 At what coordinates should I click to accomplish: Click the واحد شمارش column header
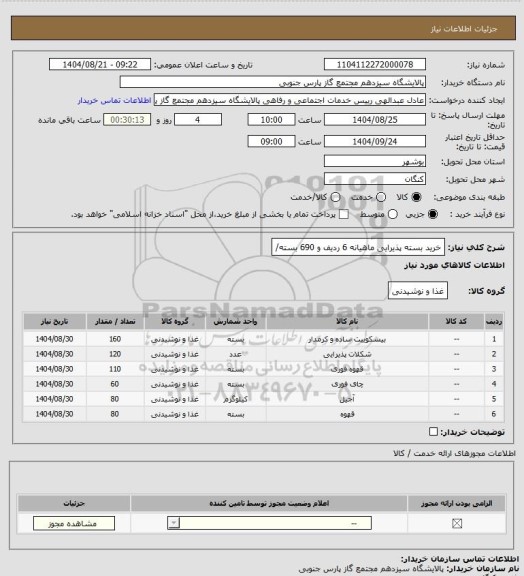[236, 321]
